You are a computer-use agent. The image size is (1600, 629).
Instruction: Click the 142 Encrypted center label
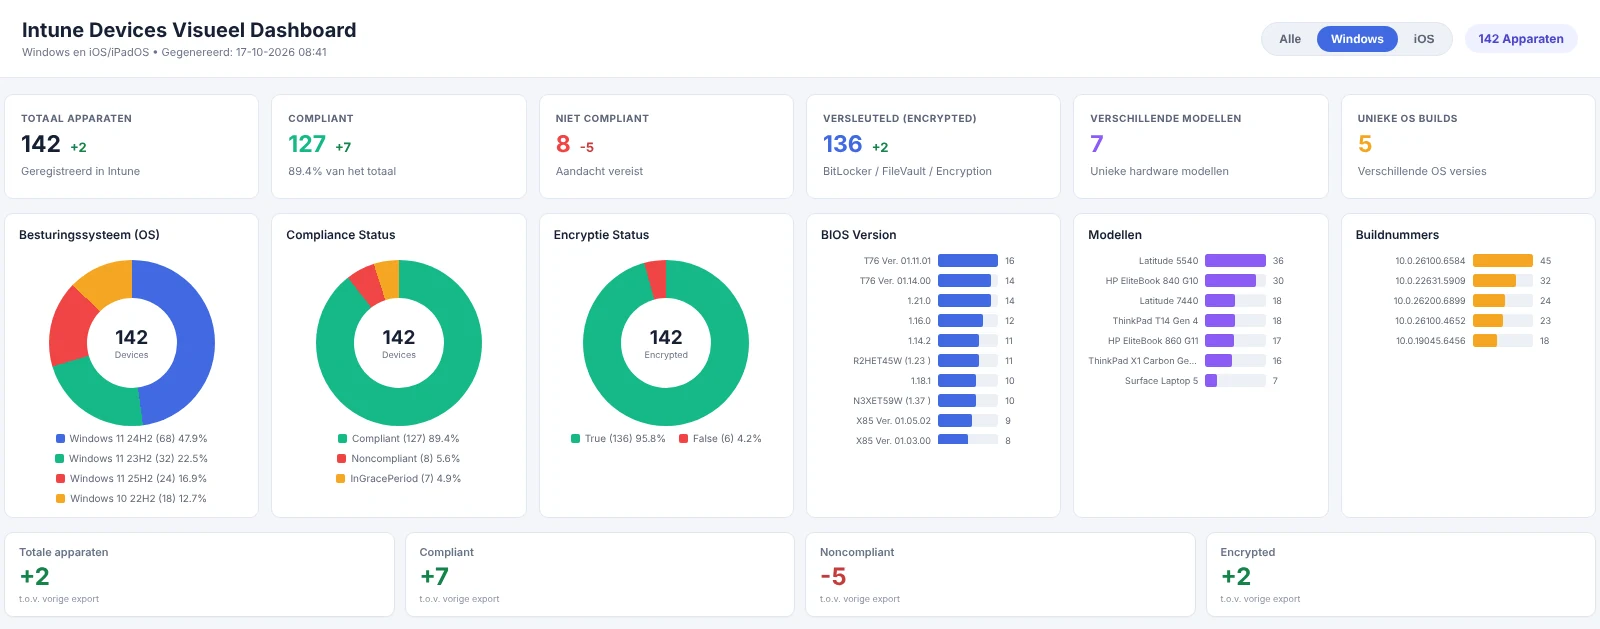pos(666,343)
